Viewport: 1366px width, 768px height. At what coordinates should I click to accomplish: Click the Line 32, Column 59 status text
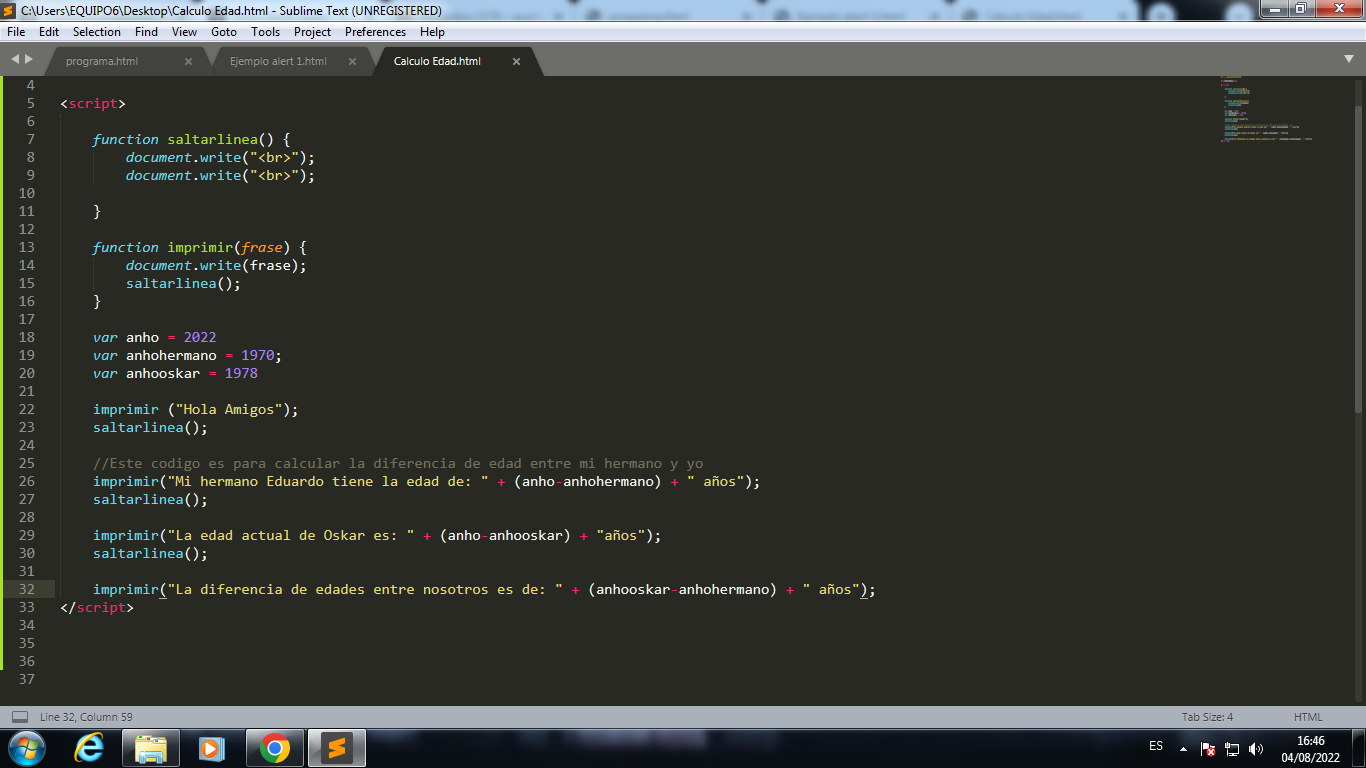(x=86, y=717)
